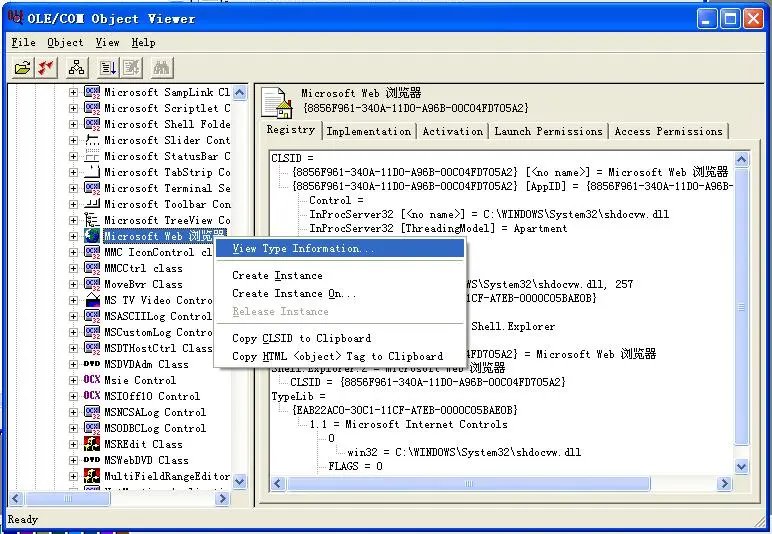The height and width of the screenshot is (534, 772).
Task: Select the MSCustomLog Control tree row
Action: [158, 332]
